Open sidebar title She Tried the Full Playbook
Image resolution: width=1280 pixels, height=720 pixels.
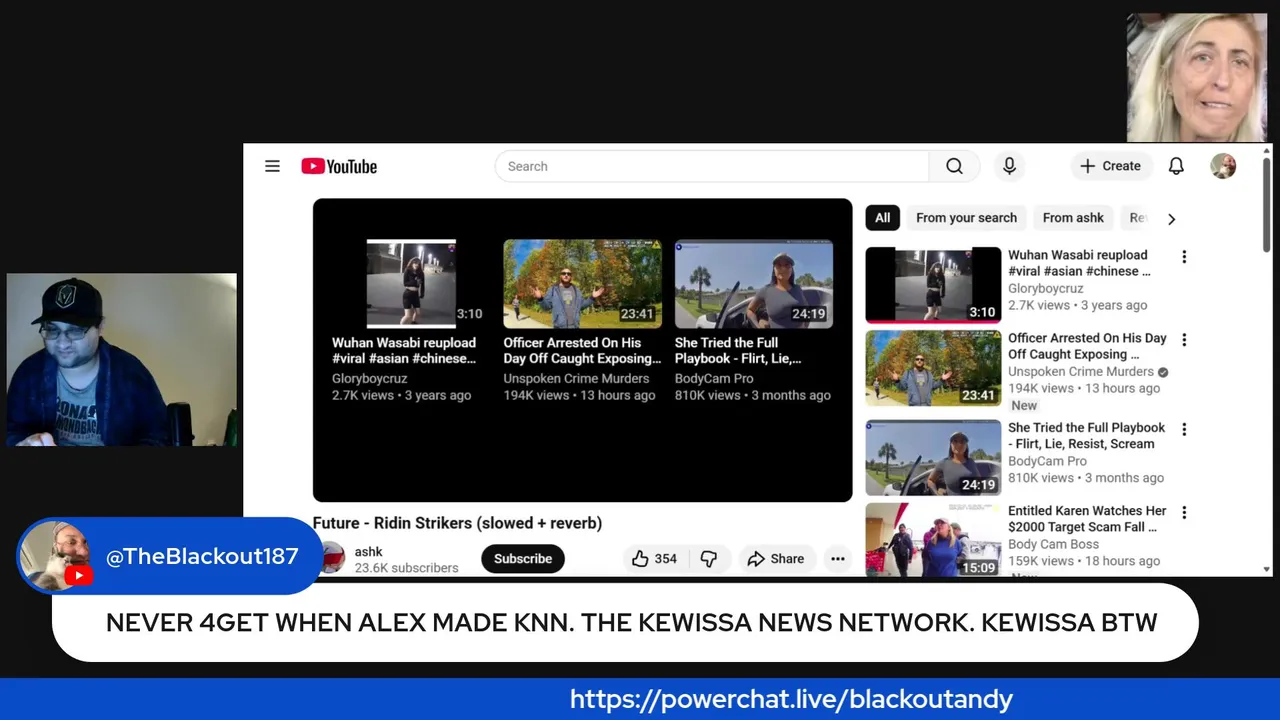pyautogui.click(x=1086, y=435)
